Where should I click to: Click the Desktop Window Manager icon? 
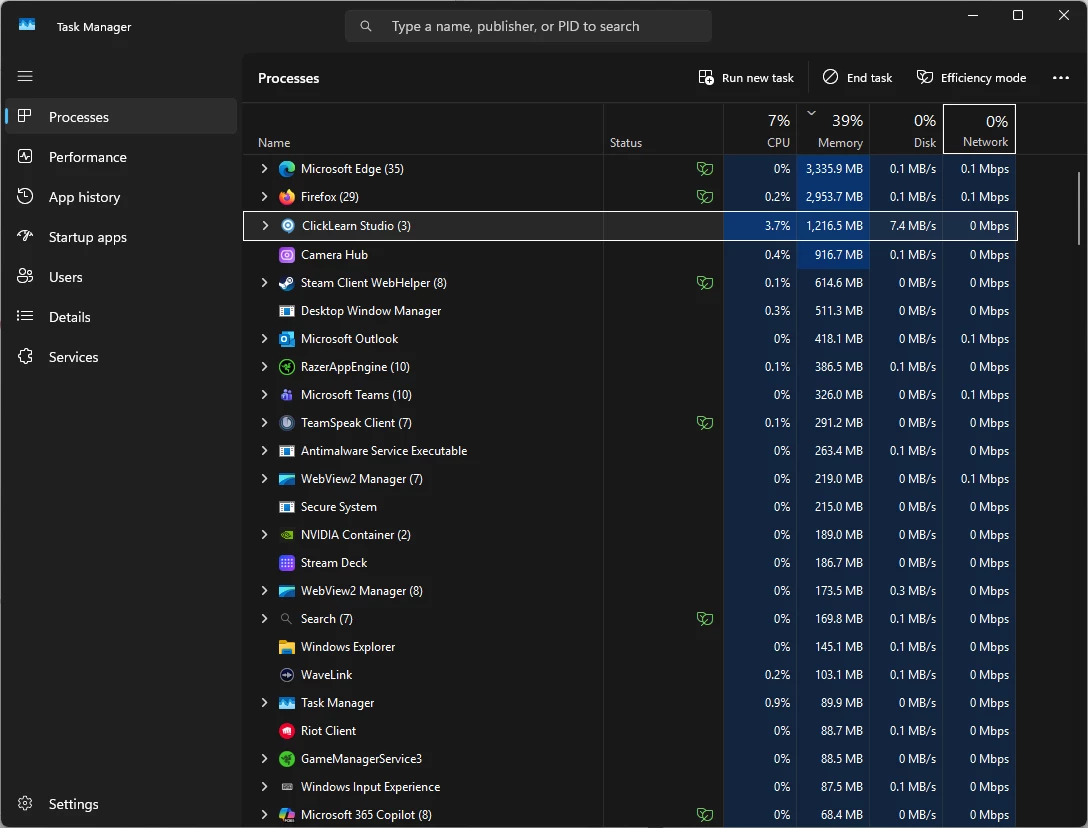287,311
